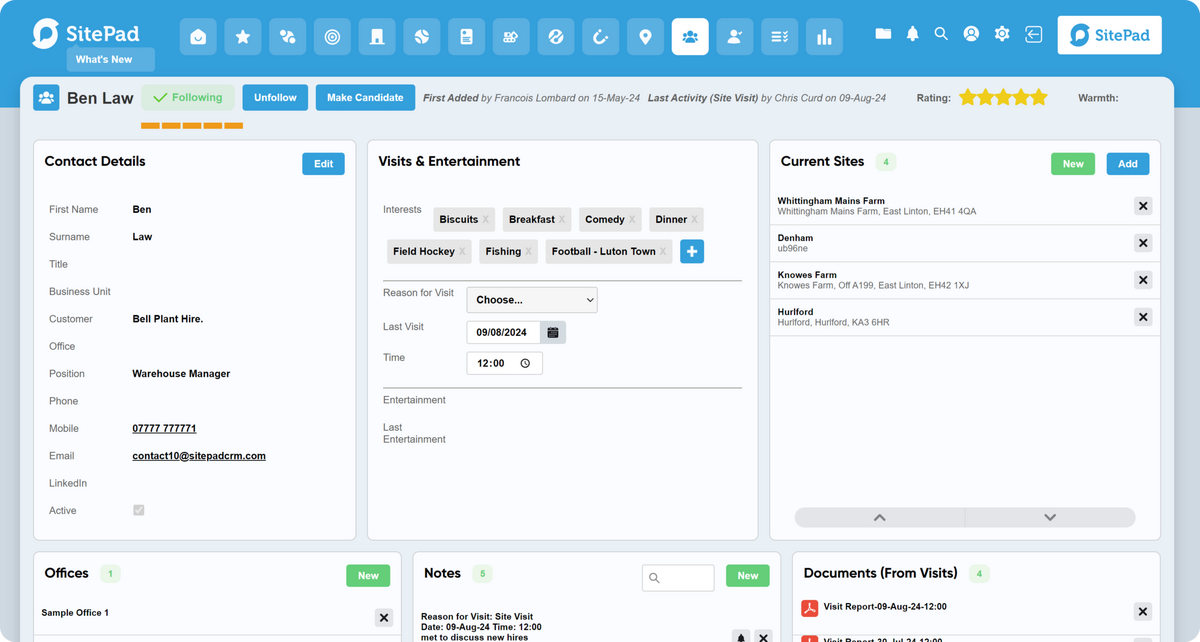1200x642 pixels.
Task: Click the fifth star in Rating
Action: coord(1039,98)
